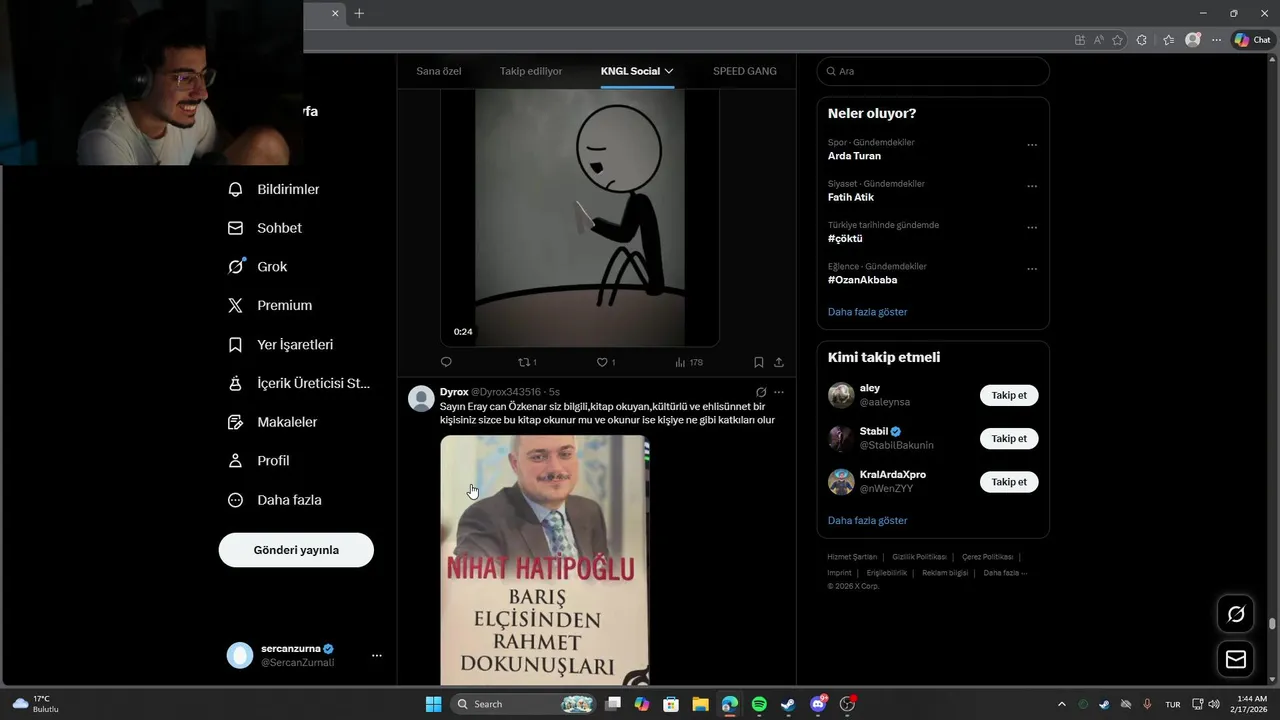Screen dimensions: 1280x720
Task: Open Steam from the taskbar
Action: (x=788, y=704)
